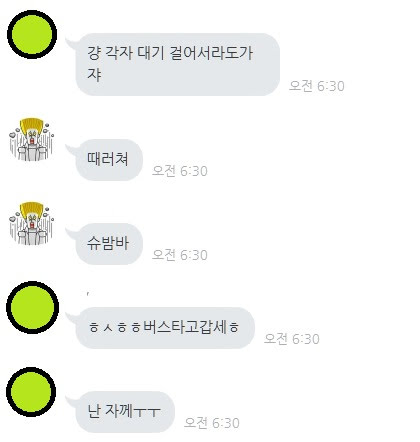The width and height of the screenshot is (420, 442).
Task: Select the 오전 6:30 timestamp next to 슈밤바
Action: click(x=180, y=255)
